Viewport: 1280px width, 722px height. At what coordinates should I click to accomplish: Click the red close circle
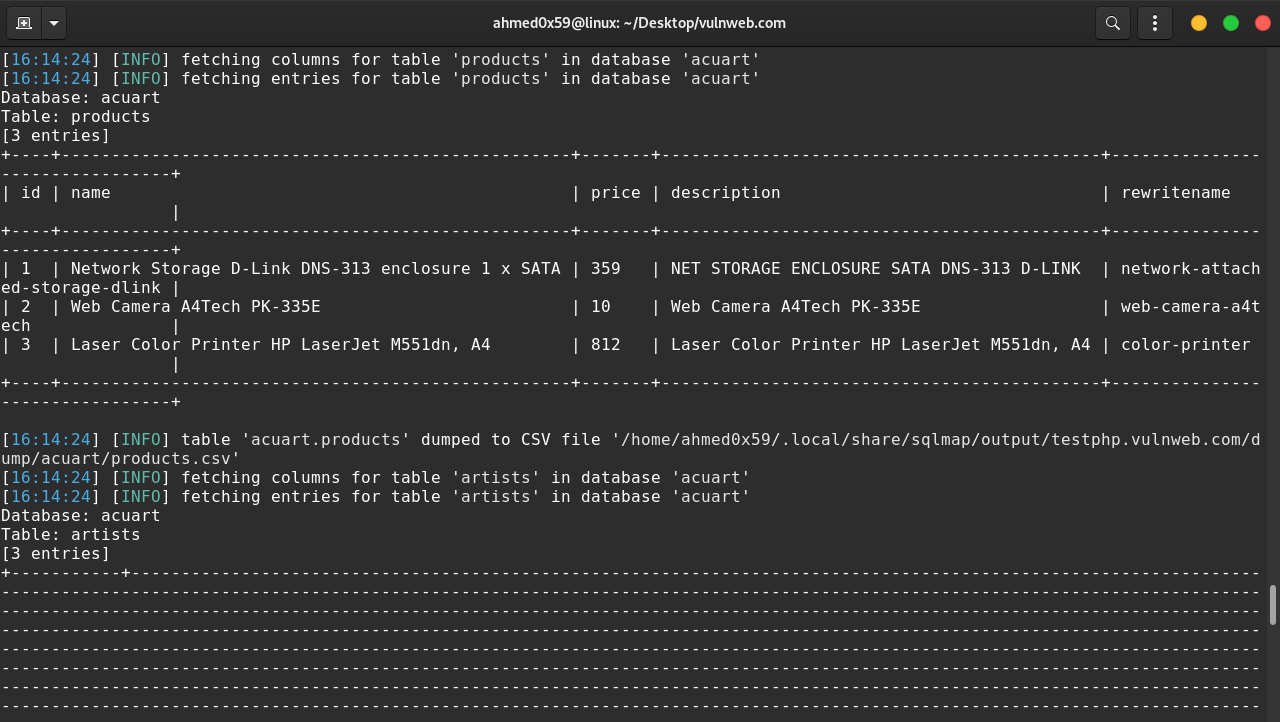tap(1263, 21)
